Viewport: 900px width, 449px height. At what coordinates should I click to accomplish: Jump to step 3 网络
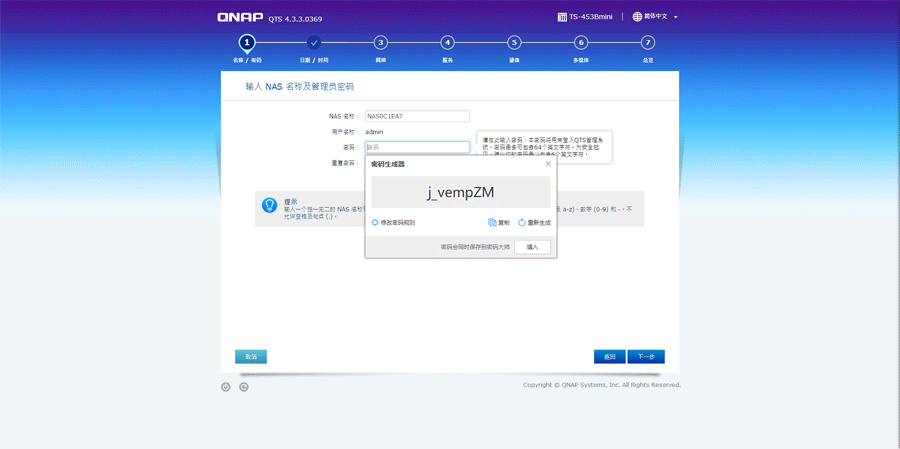point(381,43)
